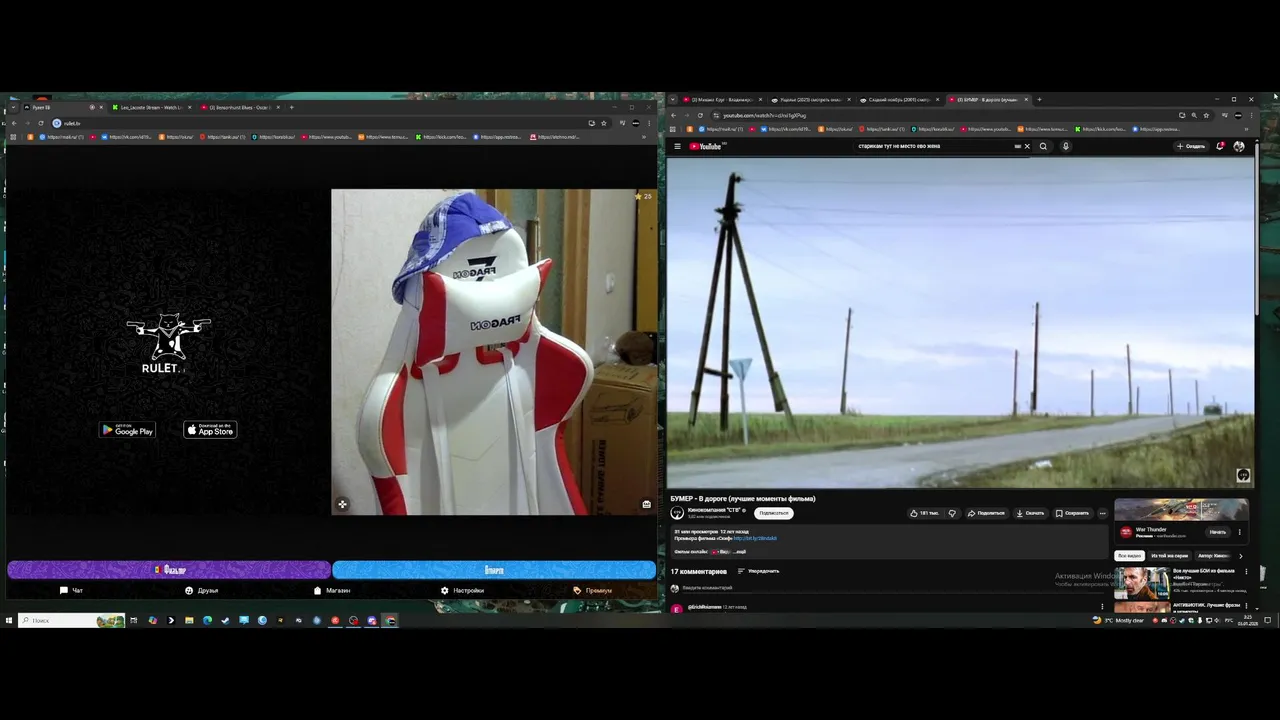Click the Windows taskbar search box
Image resolution: width=1280 pixels, height=720 pixels.
[x=71, y=620]
